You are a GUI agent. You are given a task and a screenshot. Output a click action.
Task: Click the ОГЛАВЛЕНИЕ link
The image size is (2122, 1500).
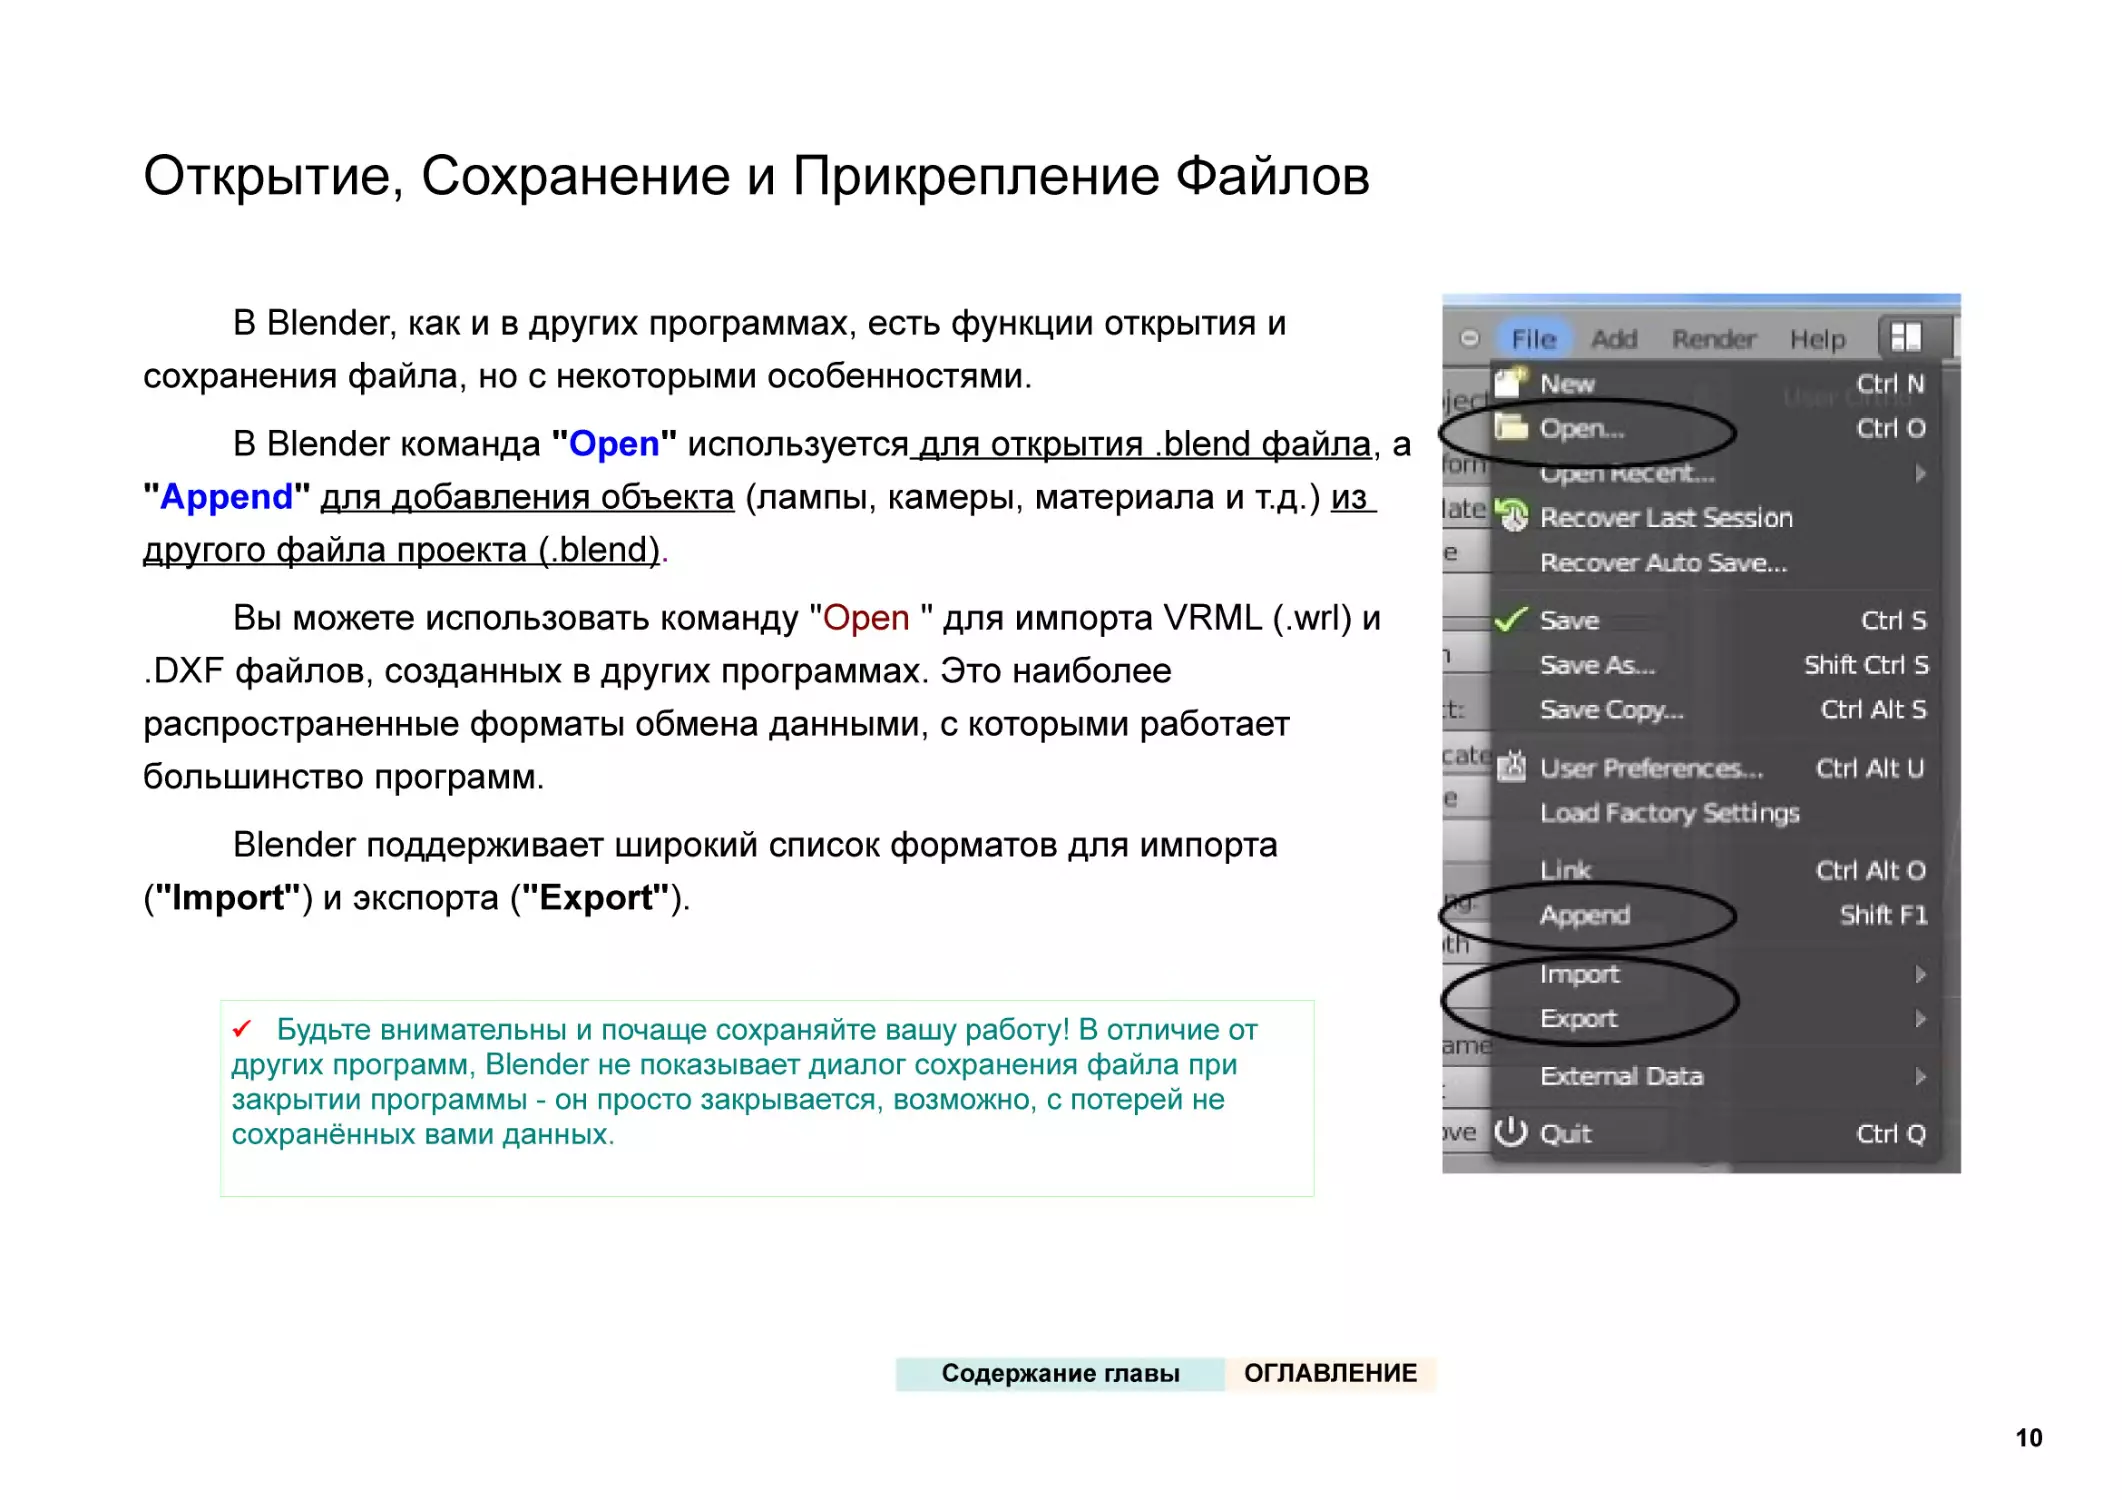pos(1330,1373)
